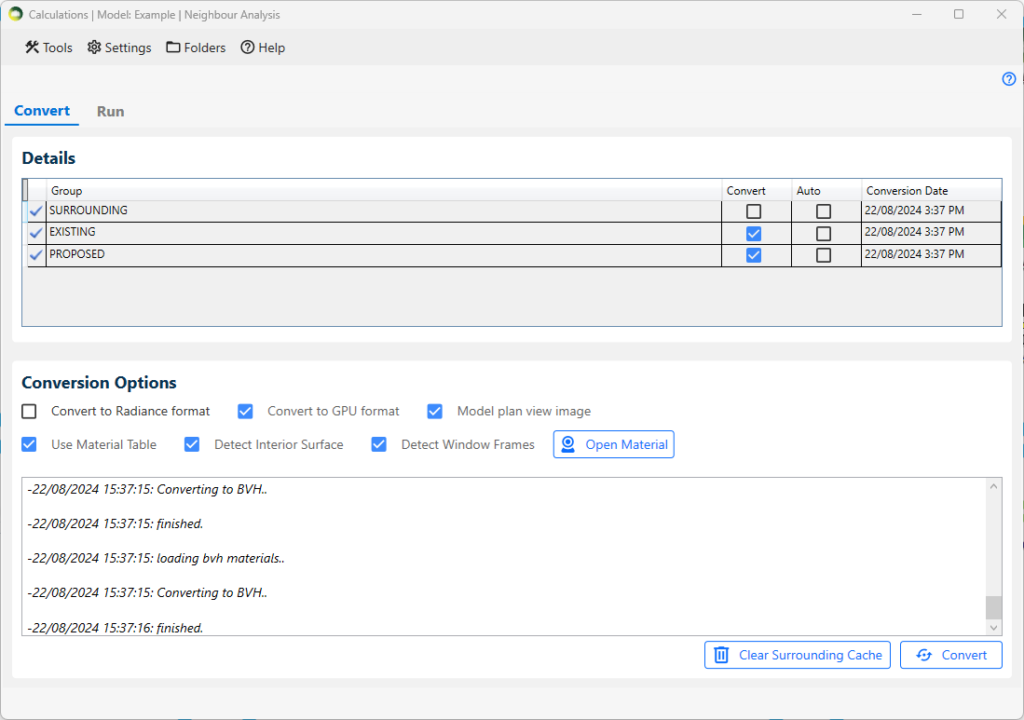Image resolution: width=1024 pixels, height=720 pixels.
Task: Enable Auto checkbox for SURROUNDING group
Action: 824,212
